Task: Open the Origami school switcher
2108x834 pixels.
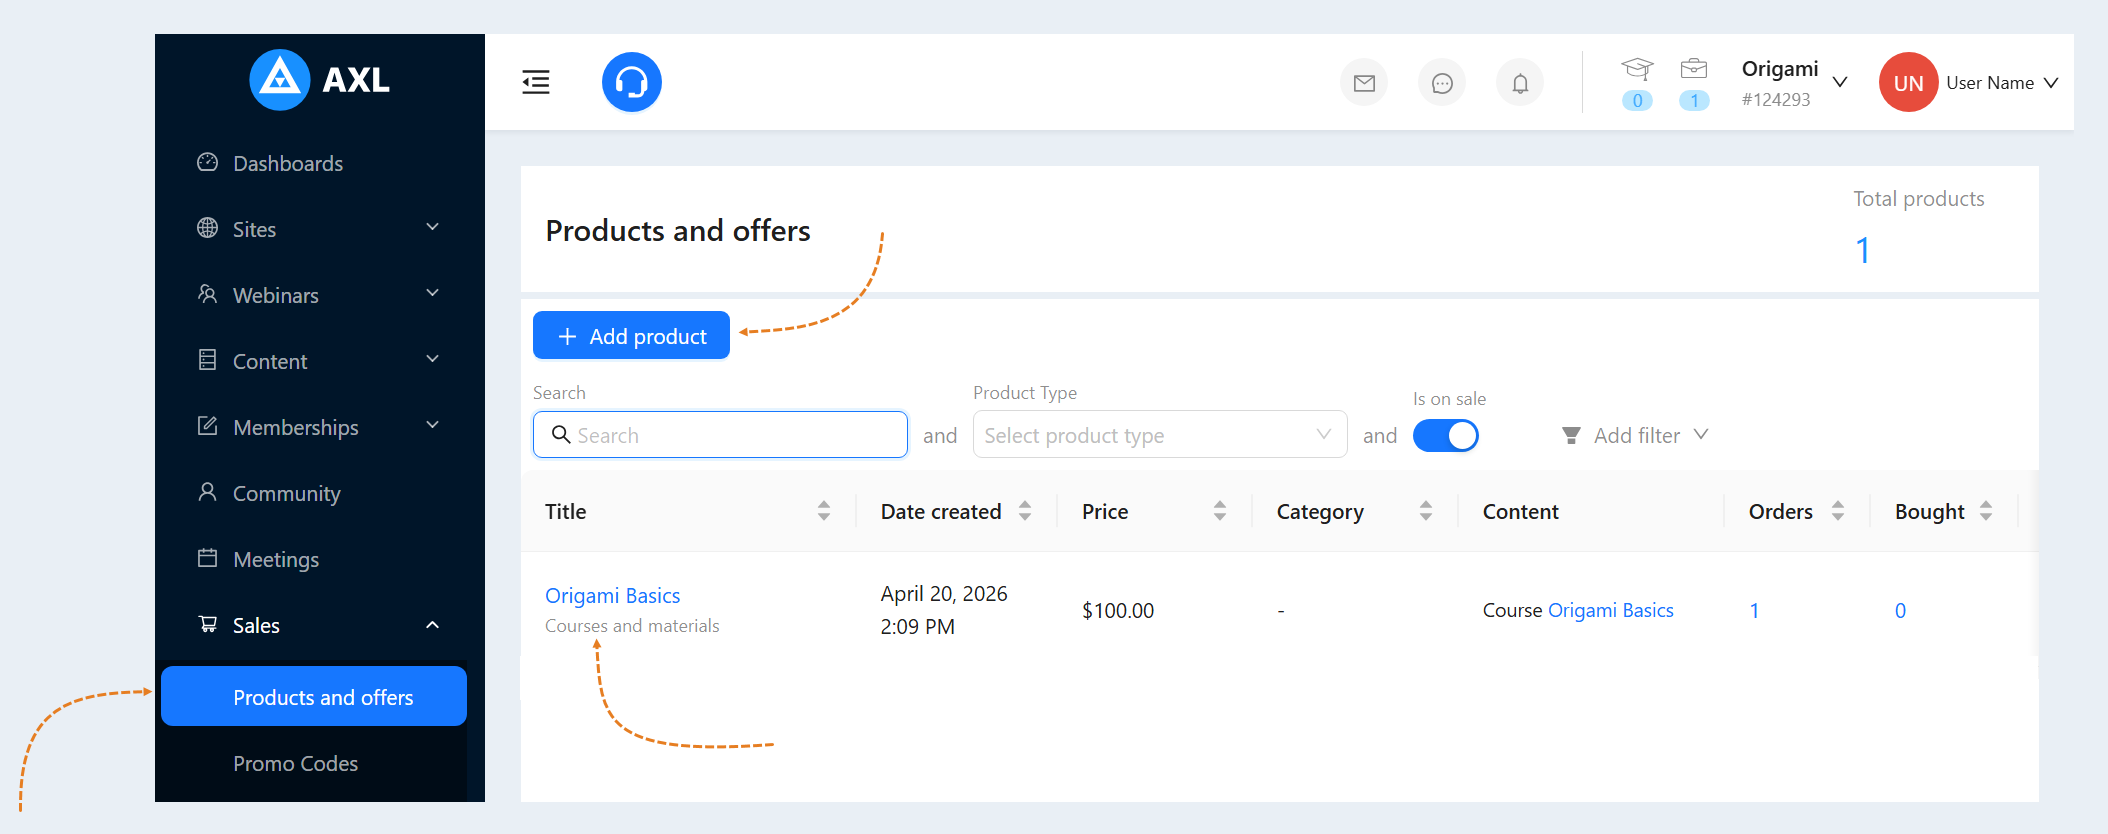Action: [x=1794, y=82]
